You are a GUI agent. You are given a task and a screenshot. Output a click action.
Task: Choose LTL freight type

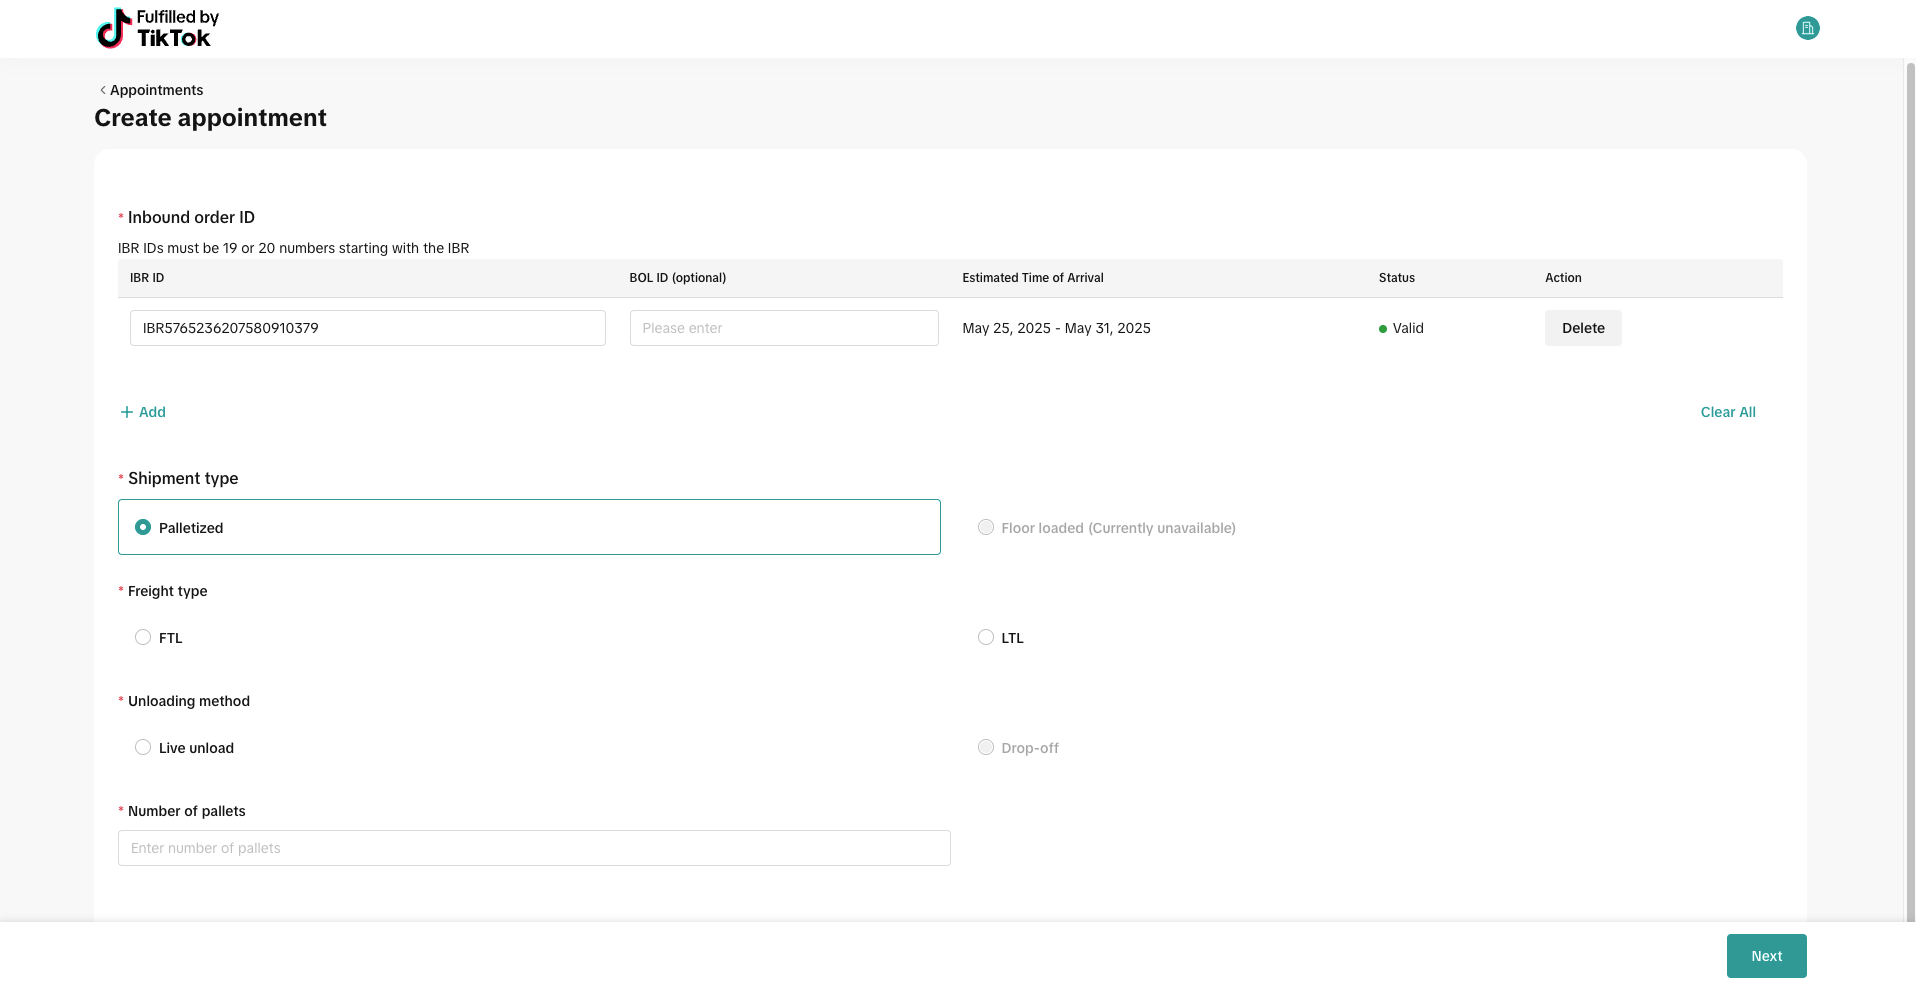tap(986, 638)
